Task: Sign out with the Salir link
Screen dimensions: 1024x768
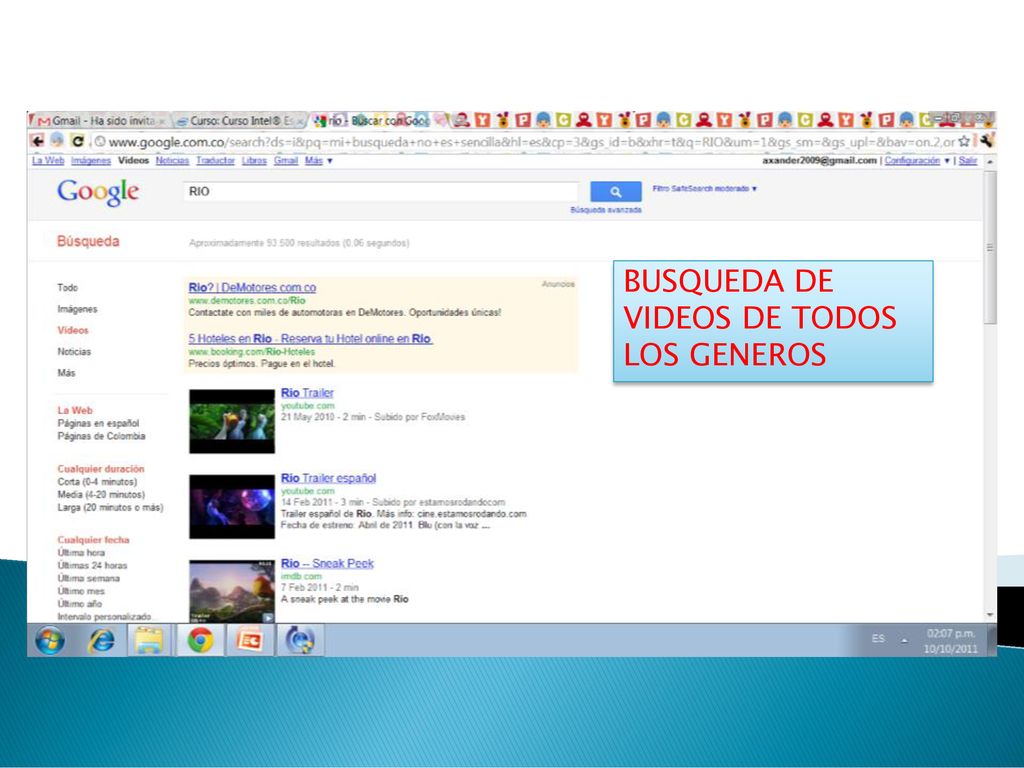Action: [968, 161]
